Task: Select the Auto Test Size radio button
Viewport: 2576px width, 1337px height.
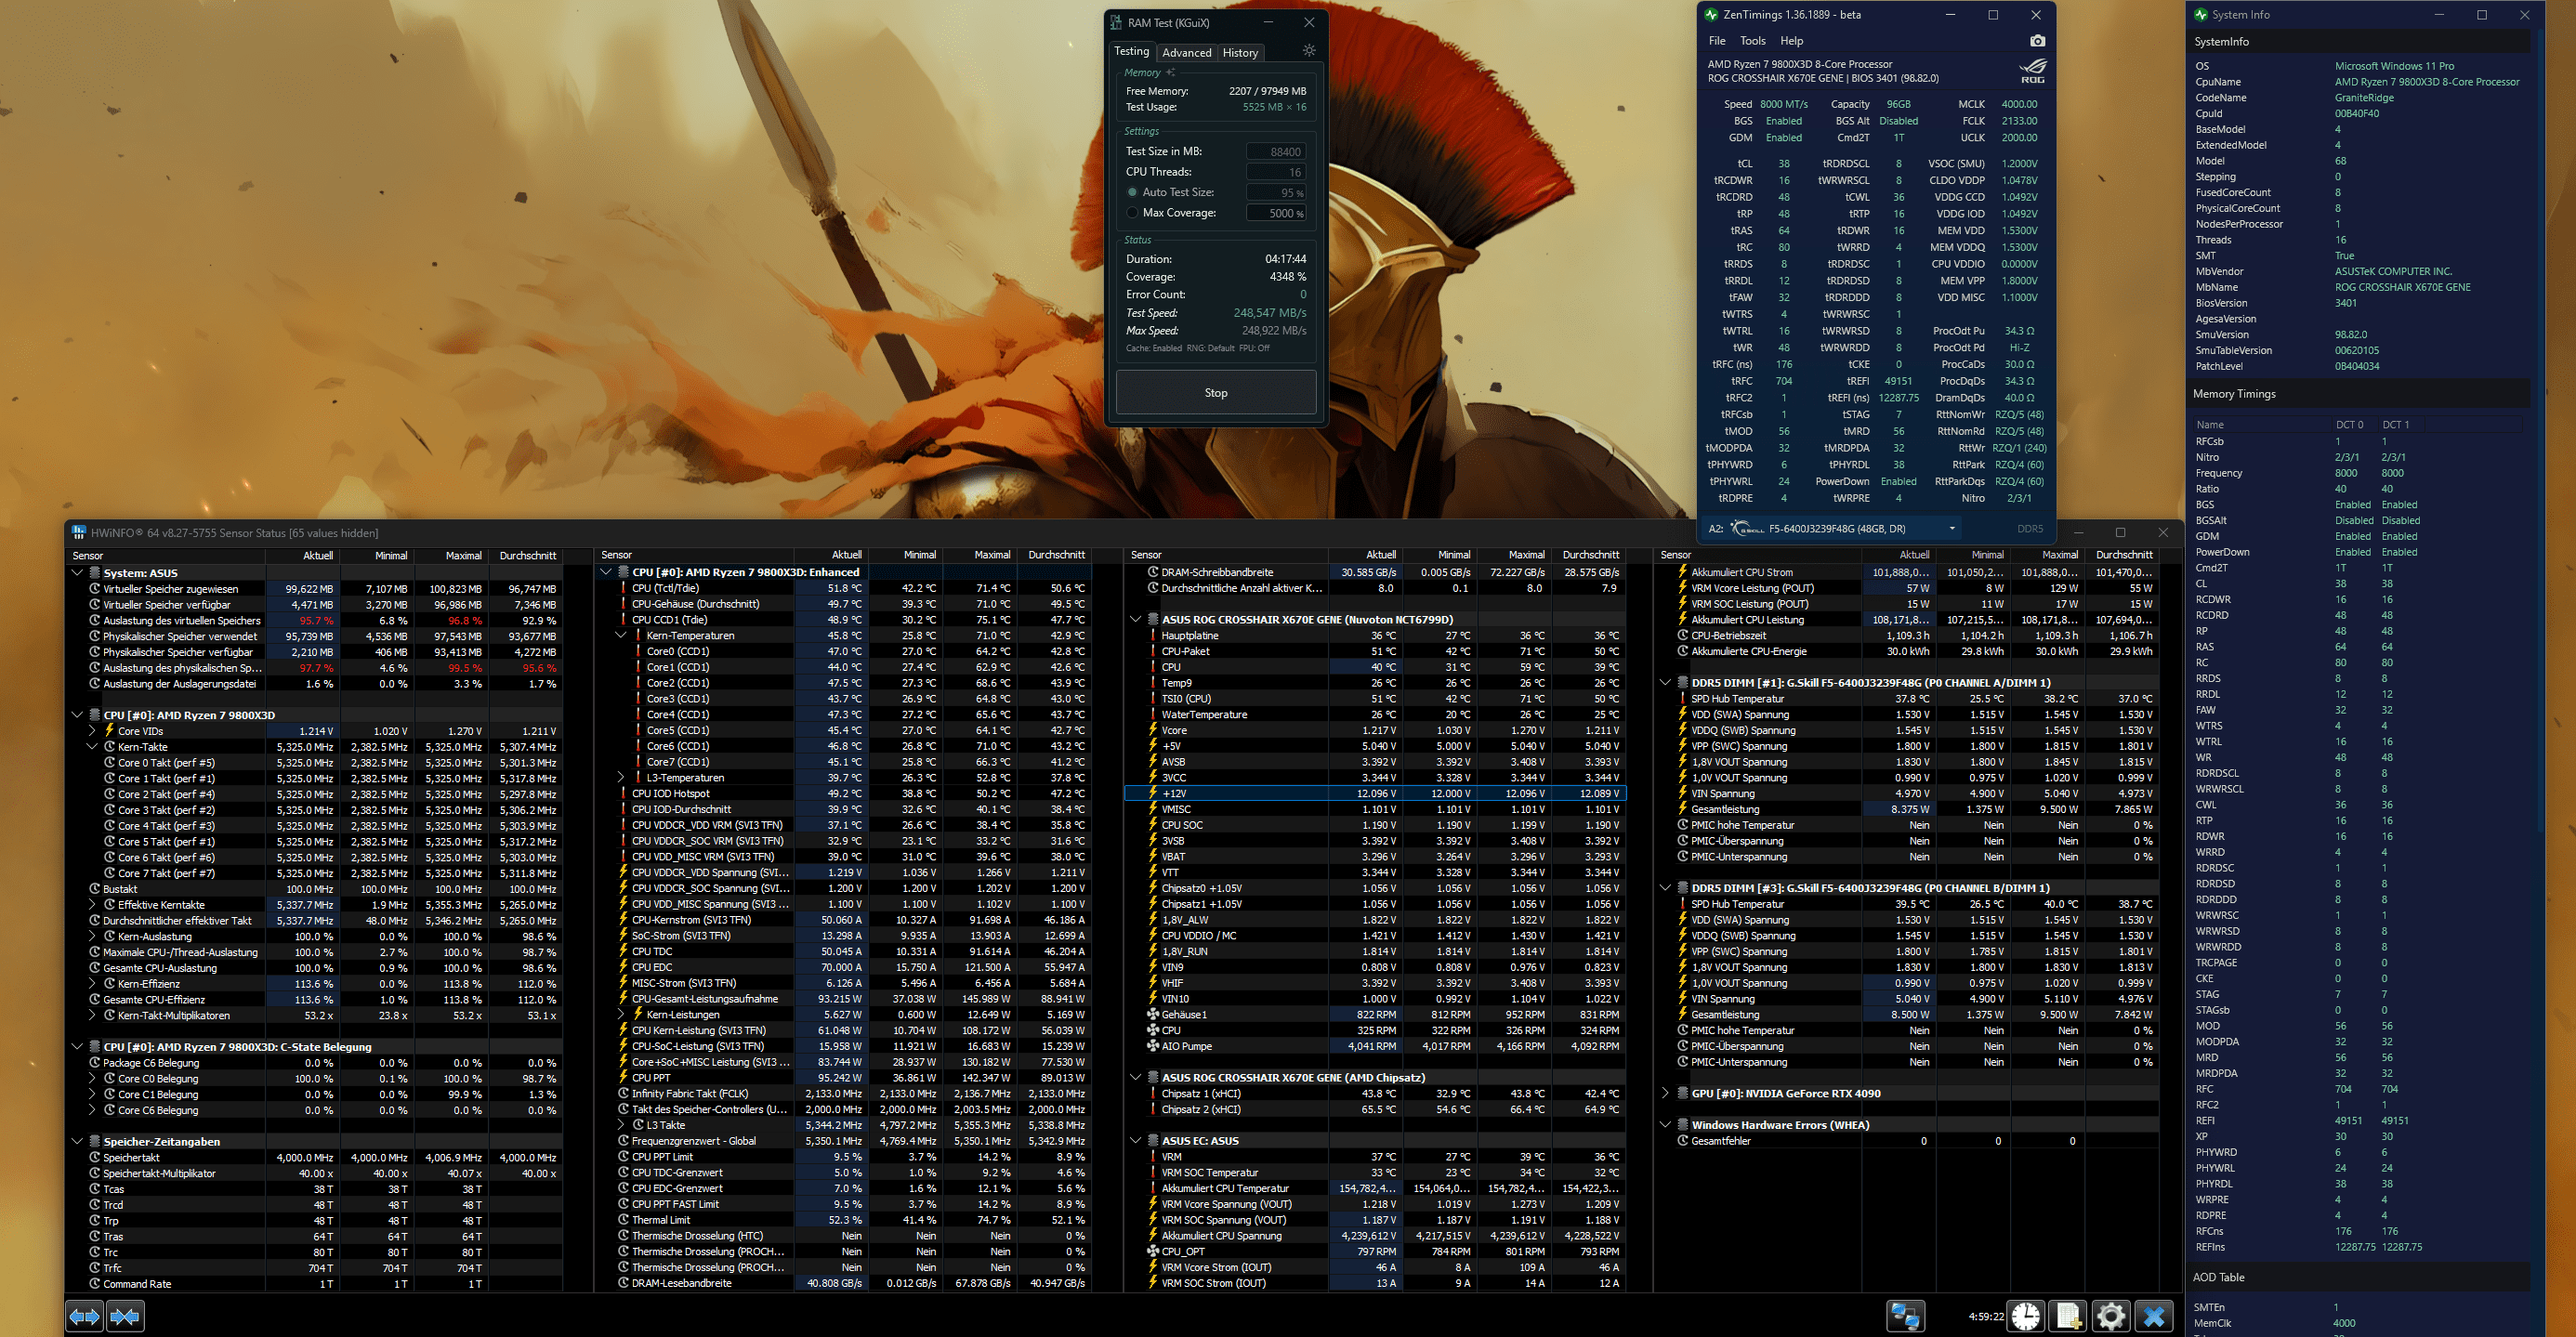Action: click(x=1132, y=192)
